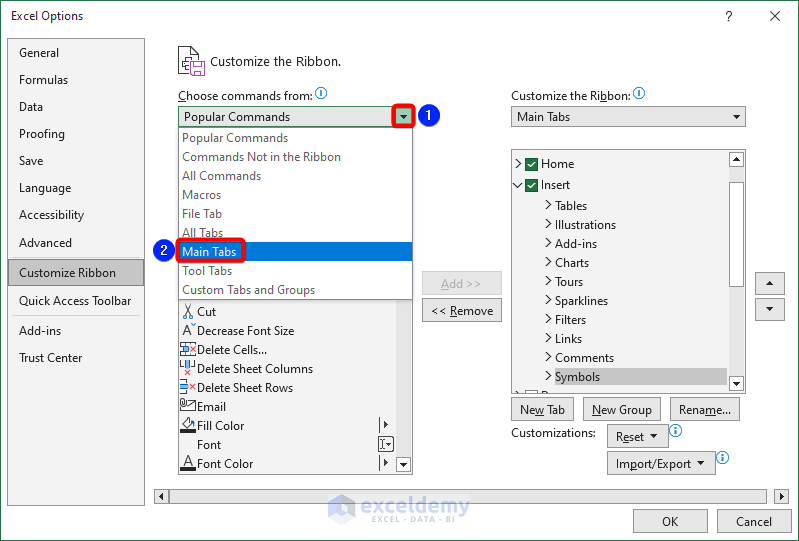The height and width of the screenshot is (541, 799).
Task: Collapse the Insert tab node
Action: pyautogui.click(x=517, y=185)
